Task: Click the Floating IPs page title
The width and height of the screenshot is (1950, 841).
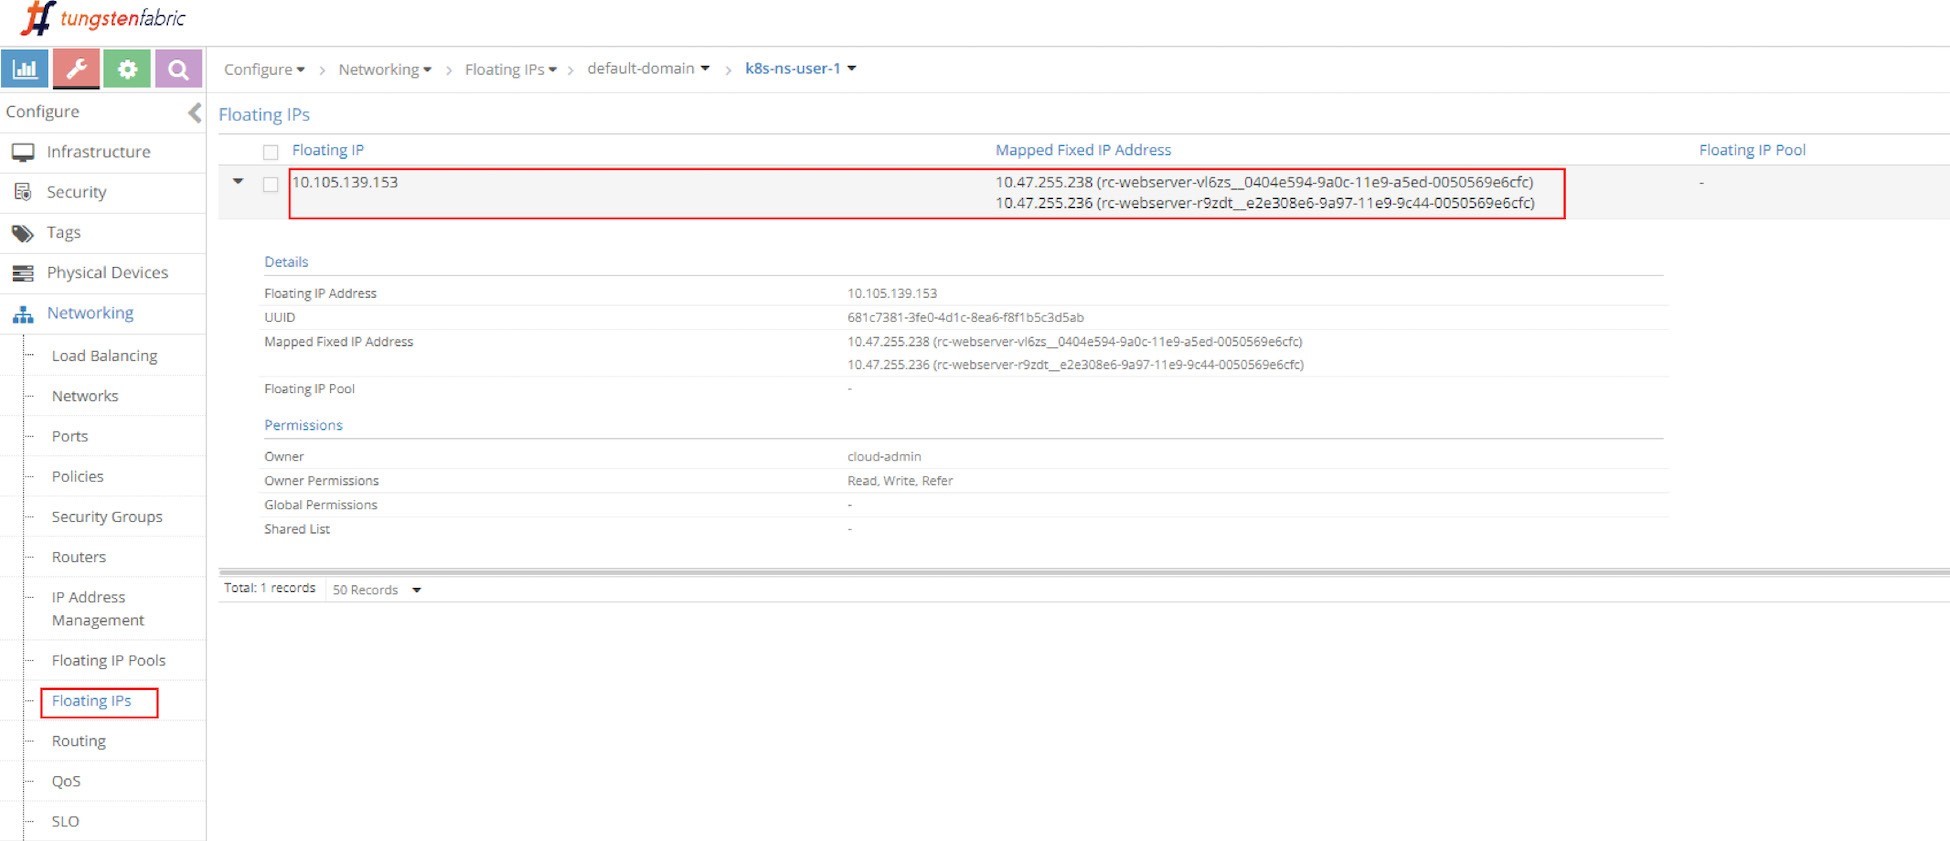Action: pos(264,115)
